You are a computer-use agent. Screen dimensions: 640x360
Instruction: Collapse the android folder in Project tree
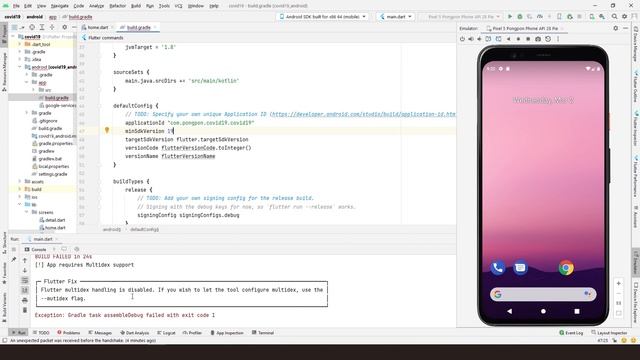click(20, 67)
